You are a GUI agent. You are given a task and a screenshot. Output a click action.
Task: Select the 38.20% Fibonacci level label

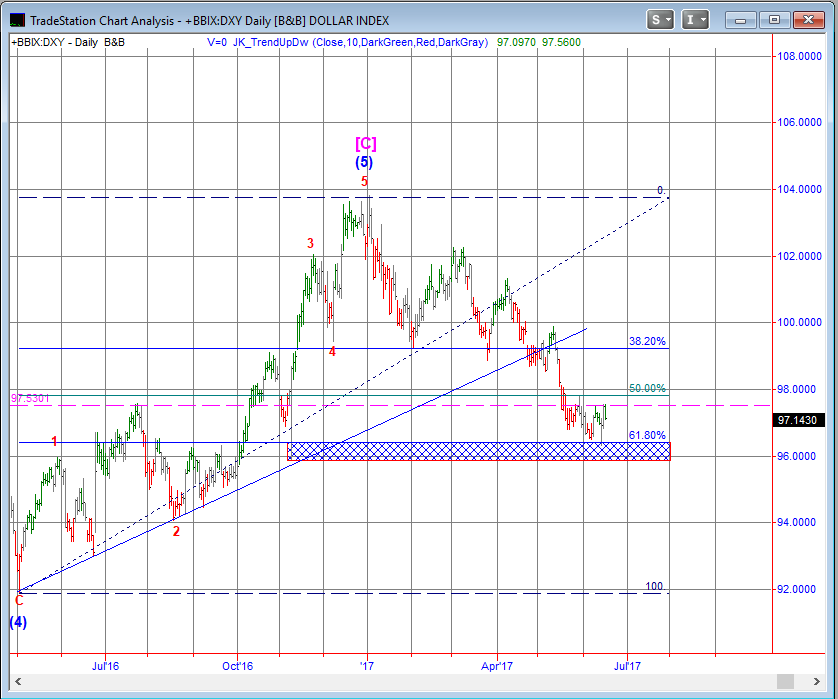647,341
